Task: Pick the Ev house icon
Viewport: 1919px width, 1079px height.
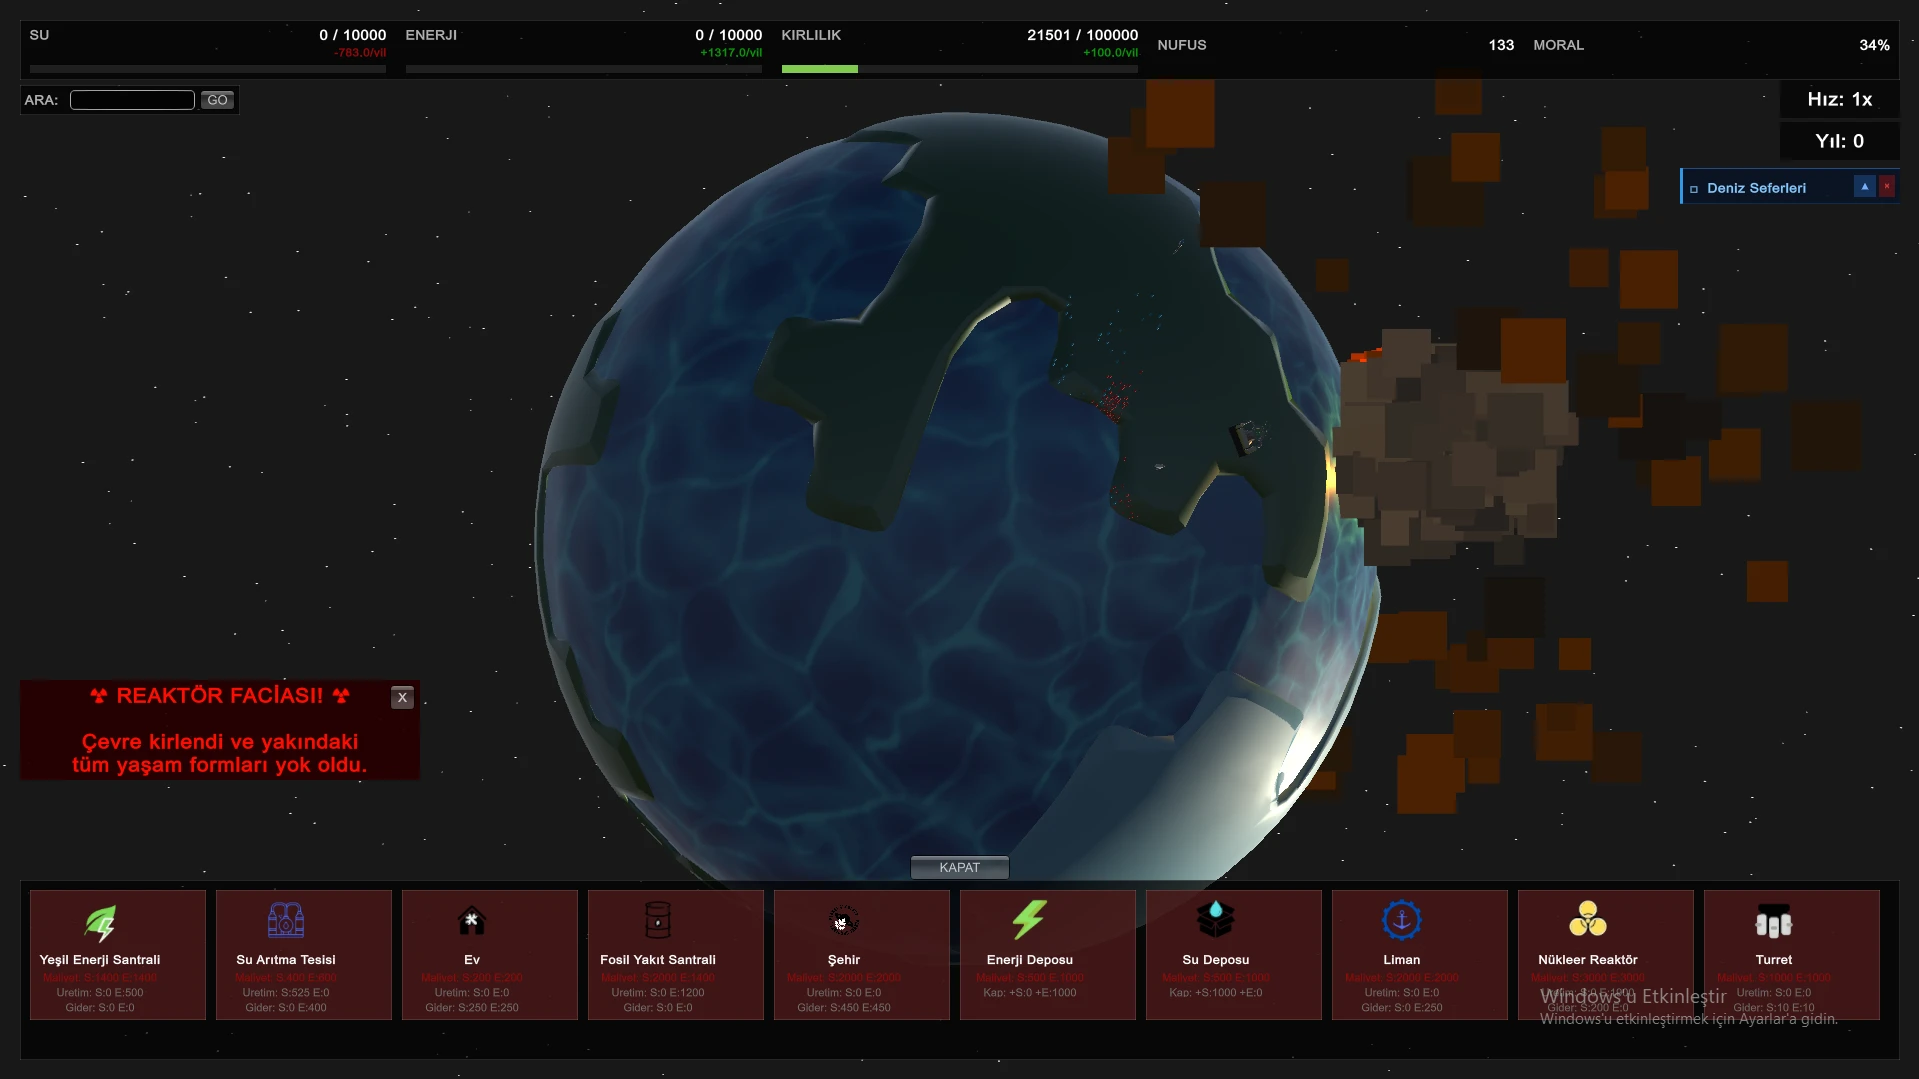Action: (x=472, y=921)
